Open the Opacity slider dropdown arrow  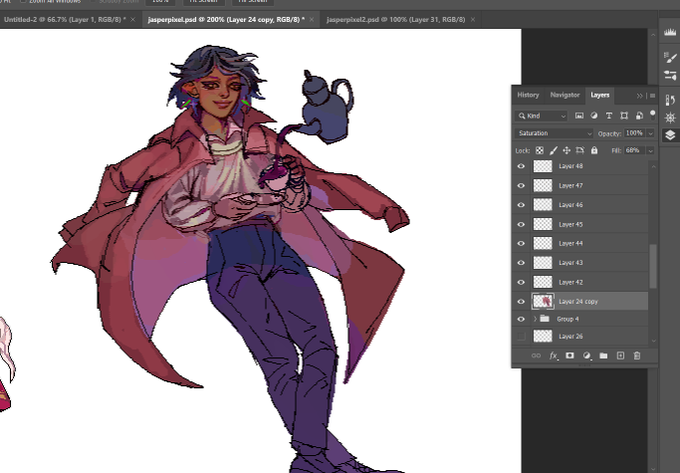tap(651, 134)
